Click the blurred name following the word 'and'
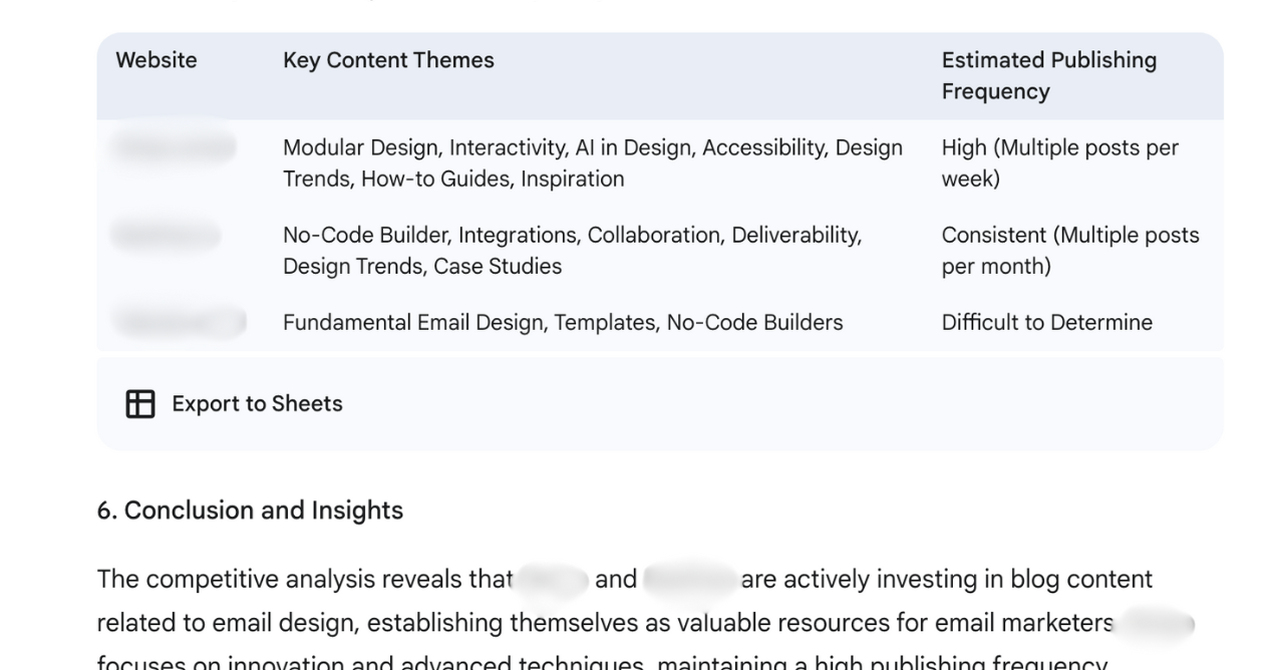1280x670 pixels. (689, 580)
